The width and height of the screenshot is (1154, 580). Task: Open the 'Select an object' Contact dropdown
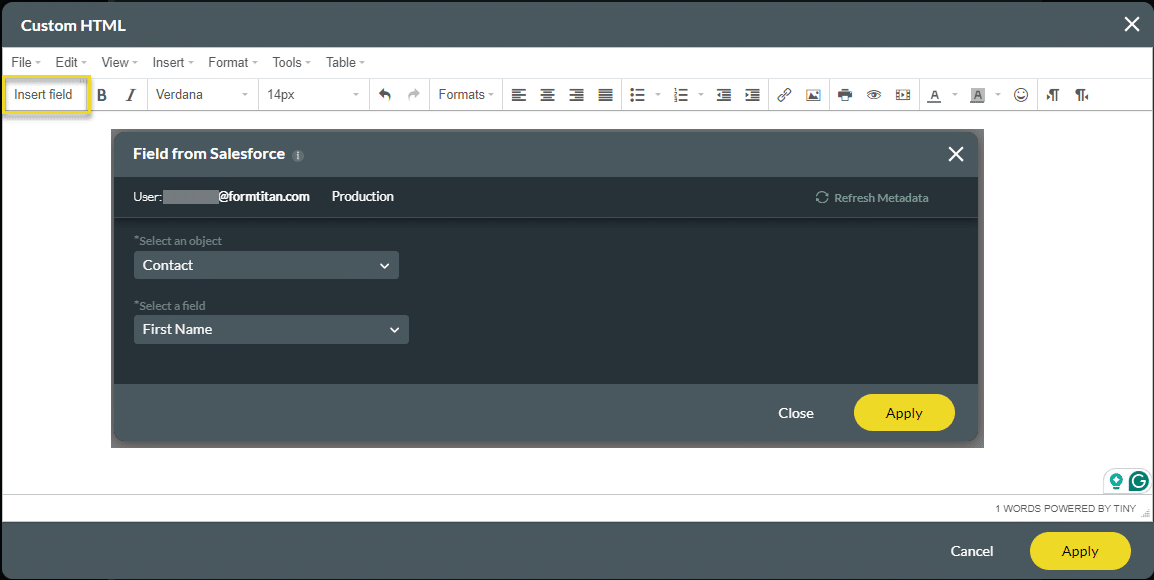click(x=266, y=265)
